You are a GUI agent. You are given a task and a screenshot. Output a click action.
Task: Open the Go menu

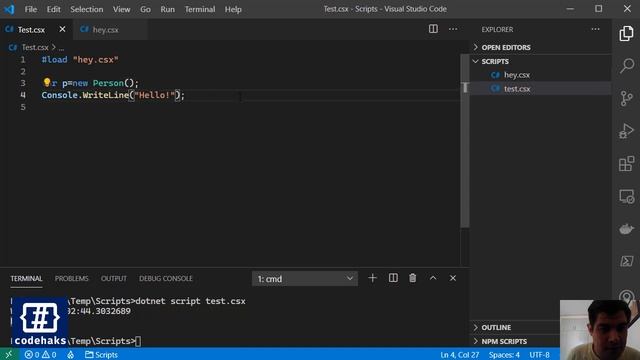pos(145,9)
